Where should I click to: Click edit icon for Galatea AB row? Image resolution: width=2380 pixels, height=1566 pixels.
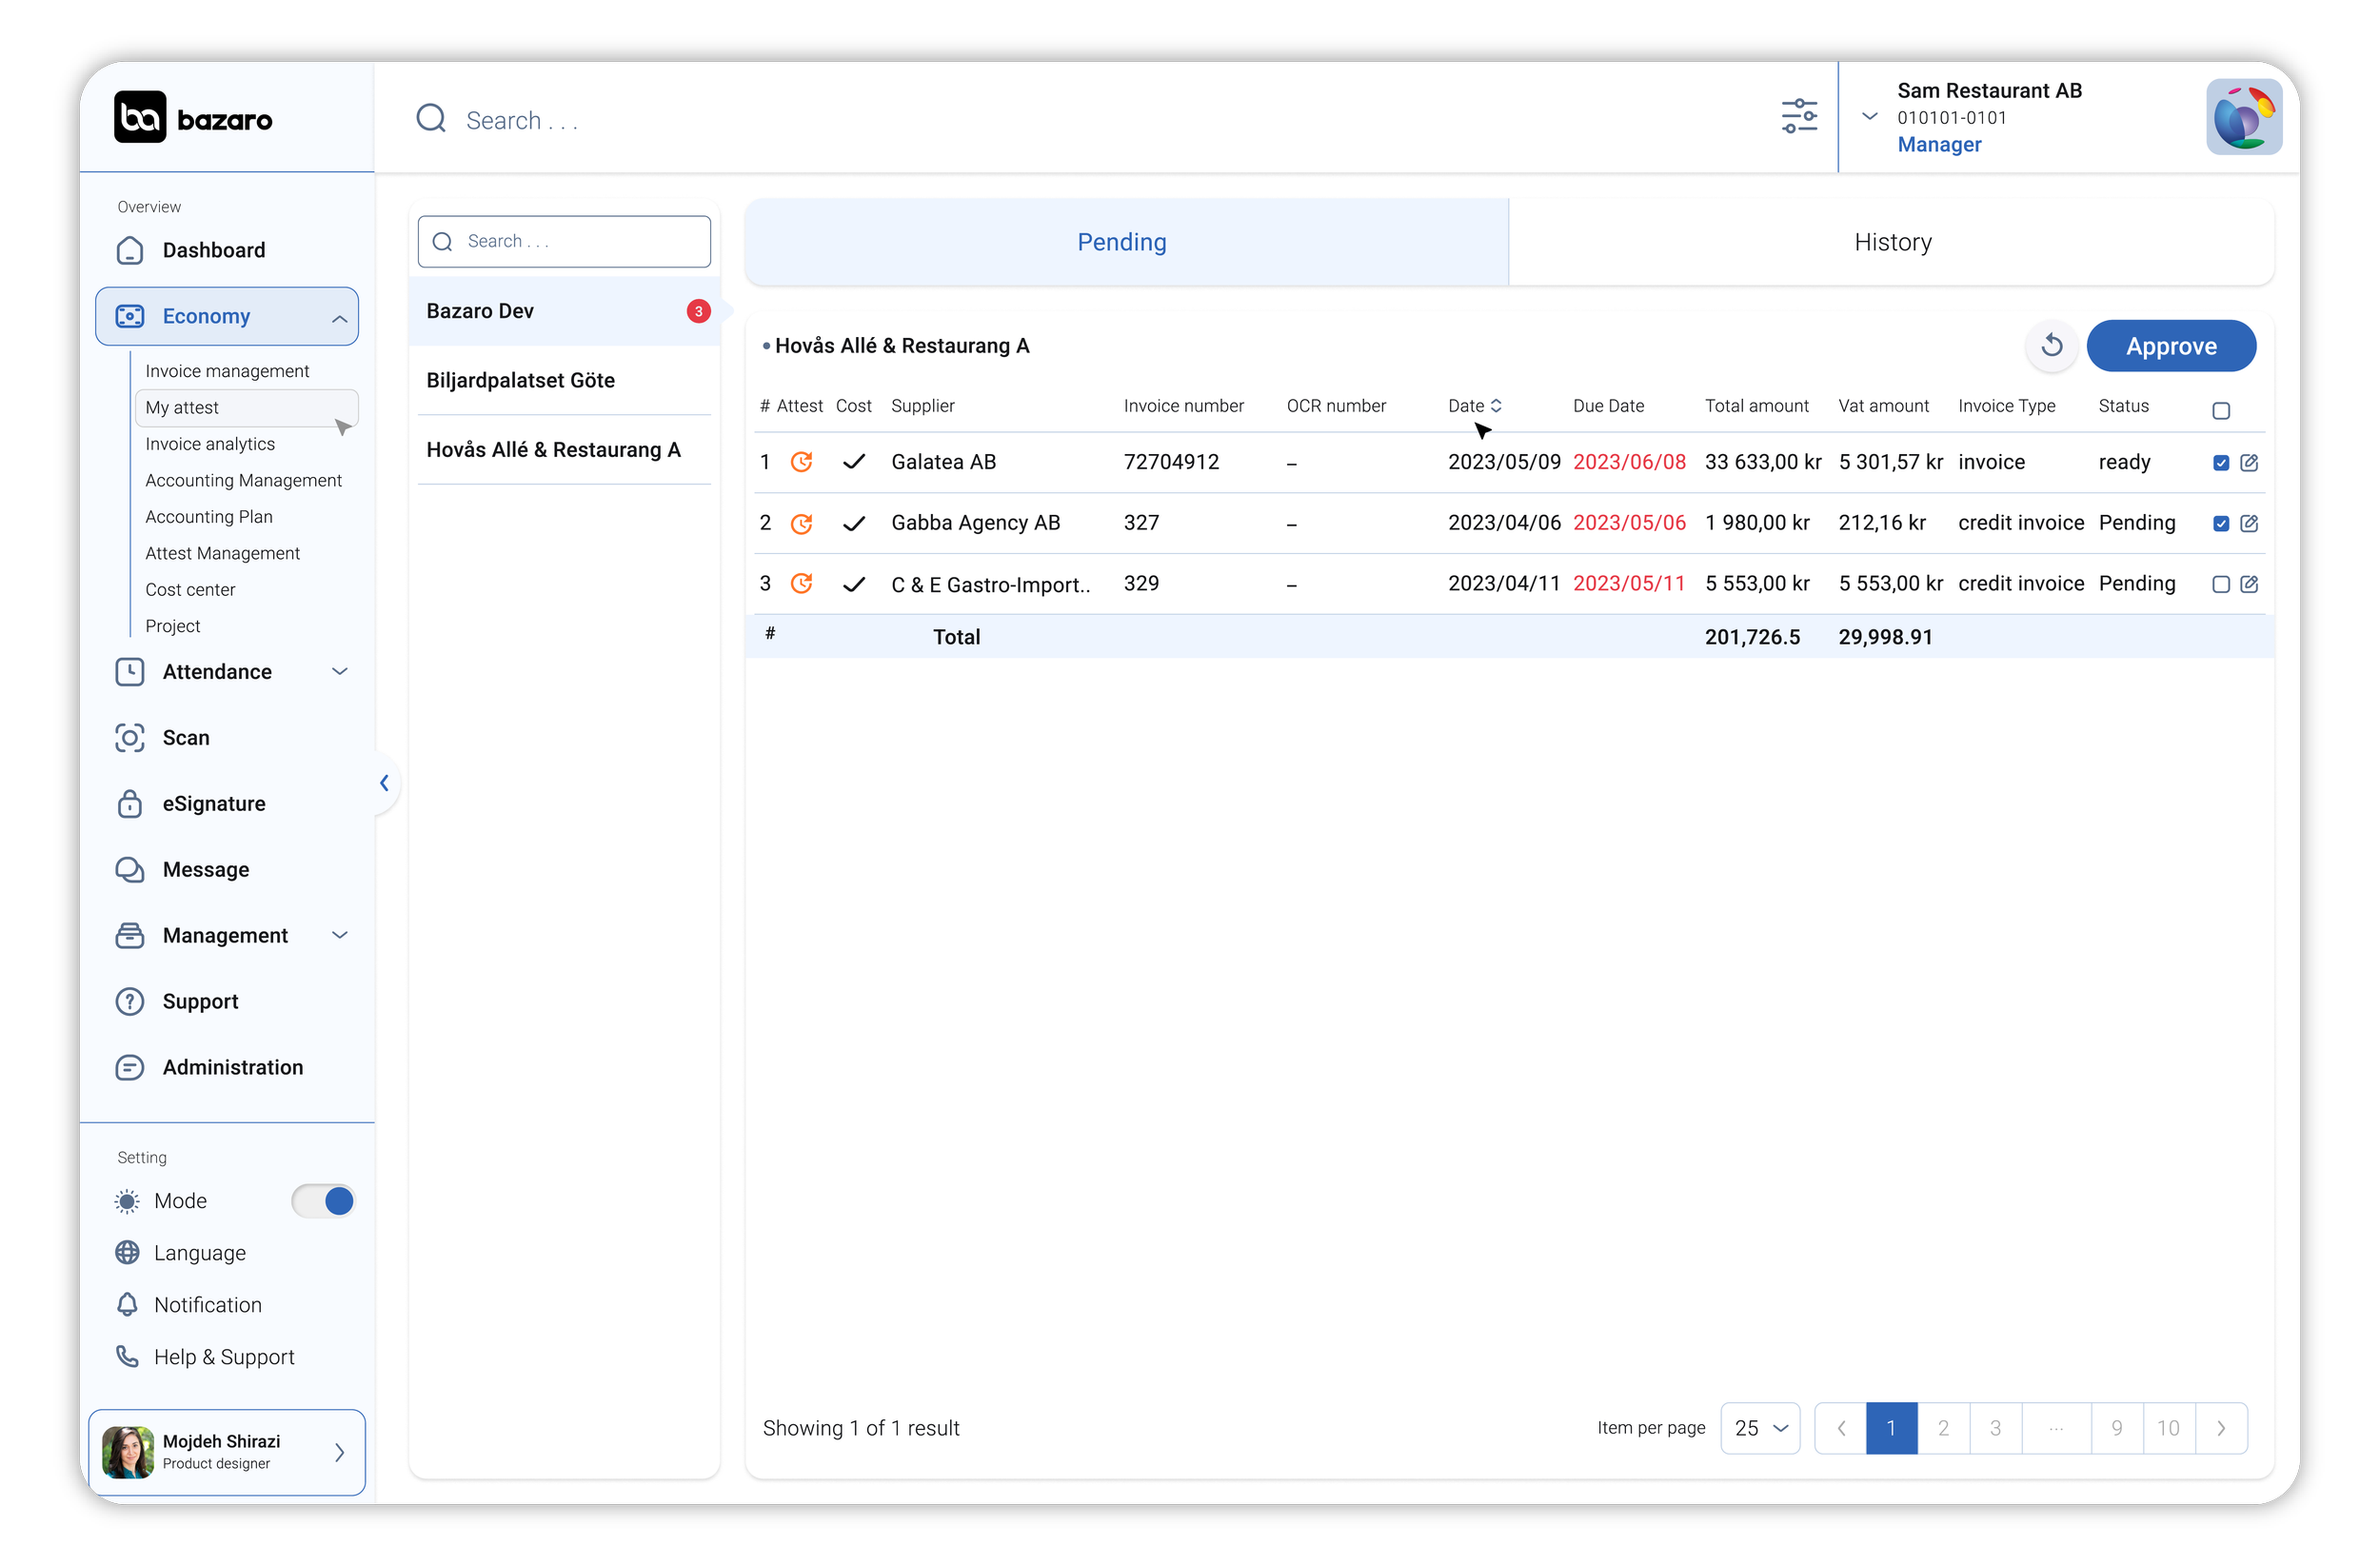pyautogui.click(x=2249, y=462)
